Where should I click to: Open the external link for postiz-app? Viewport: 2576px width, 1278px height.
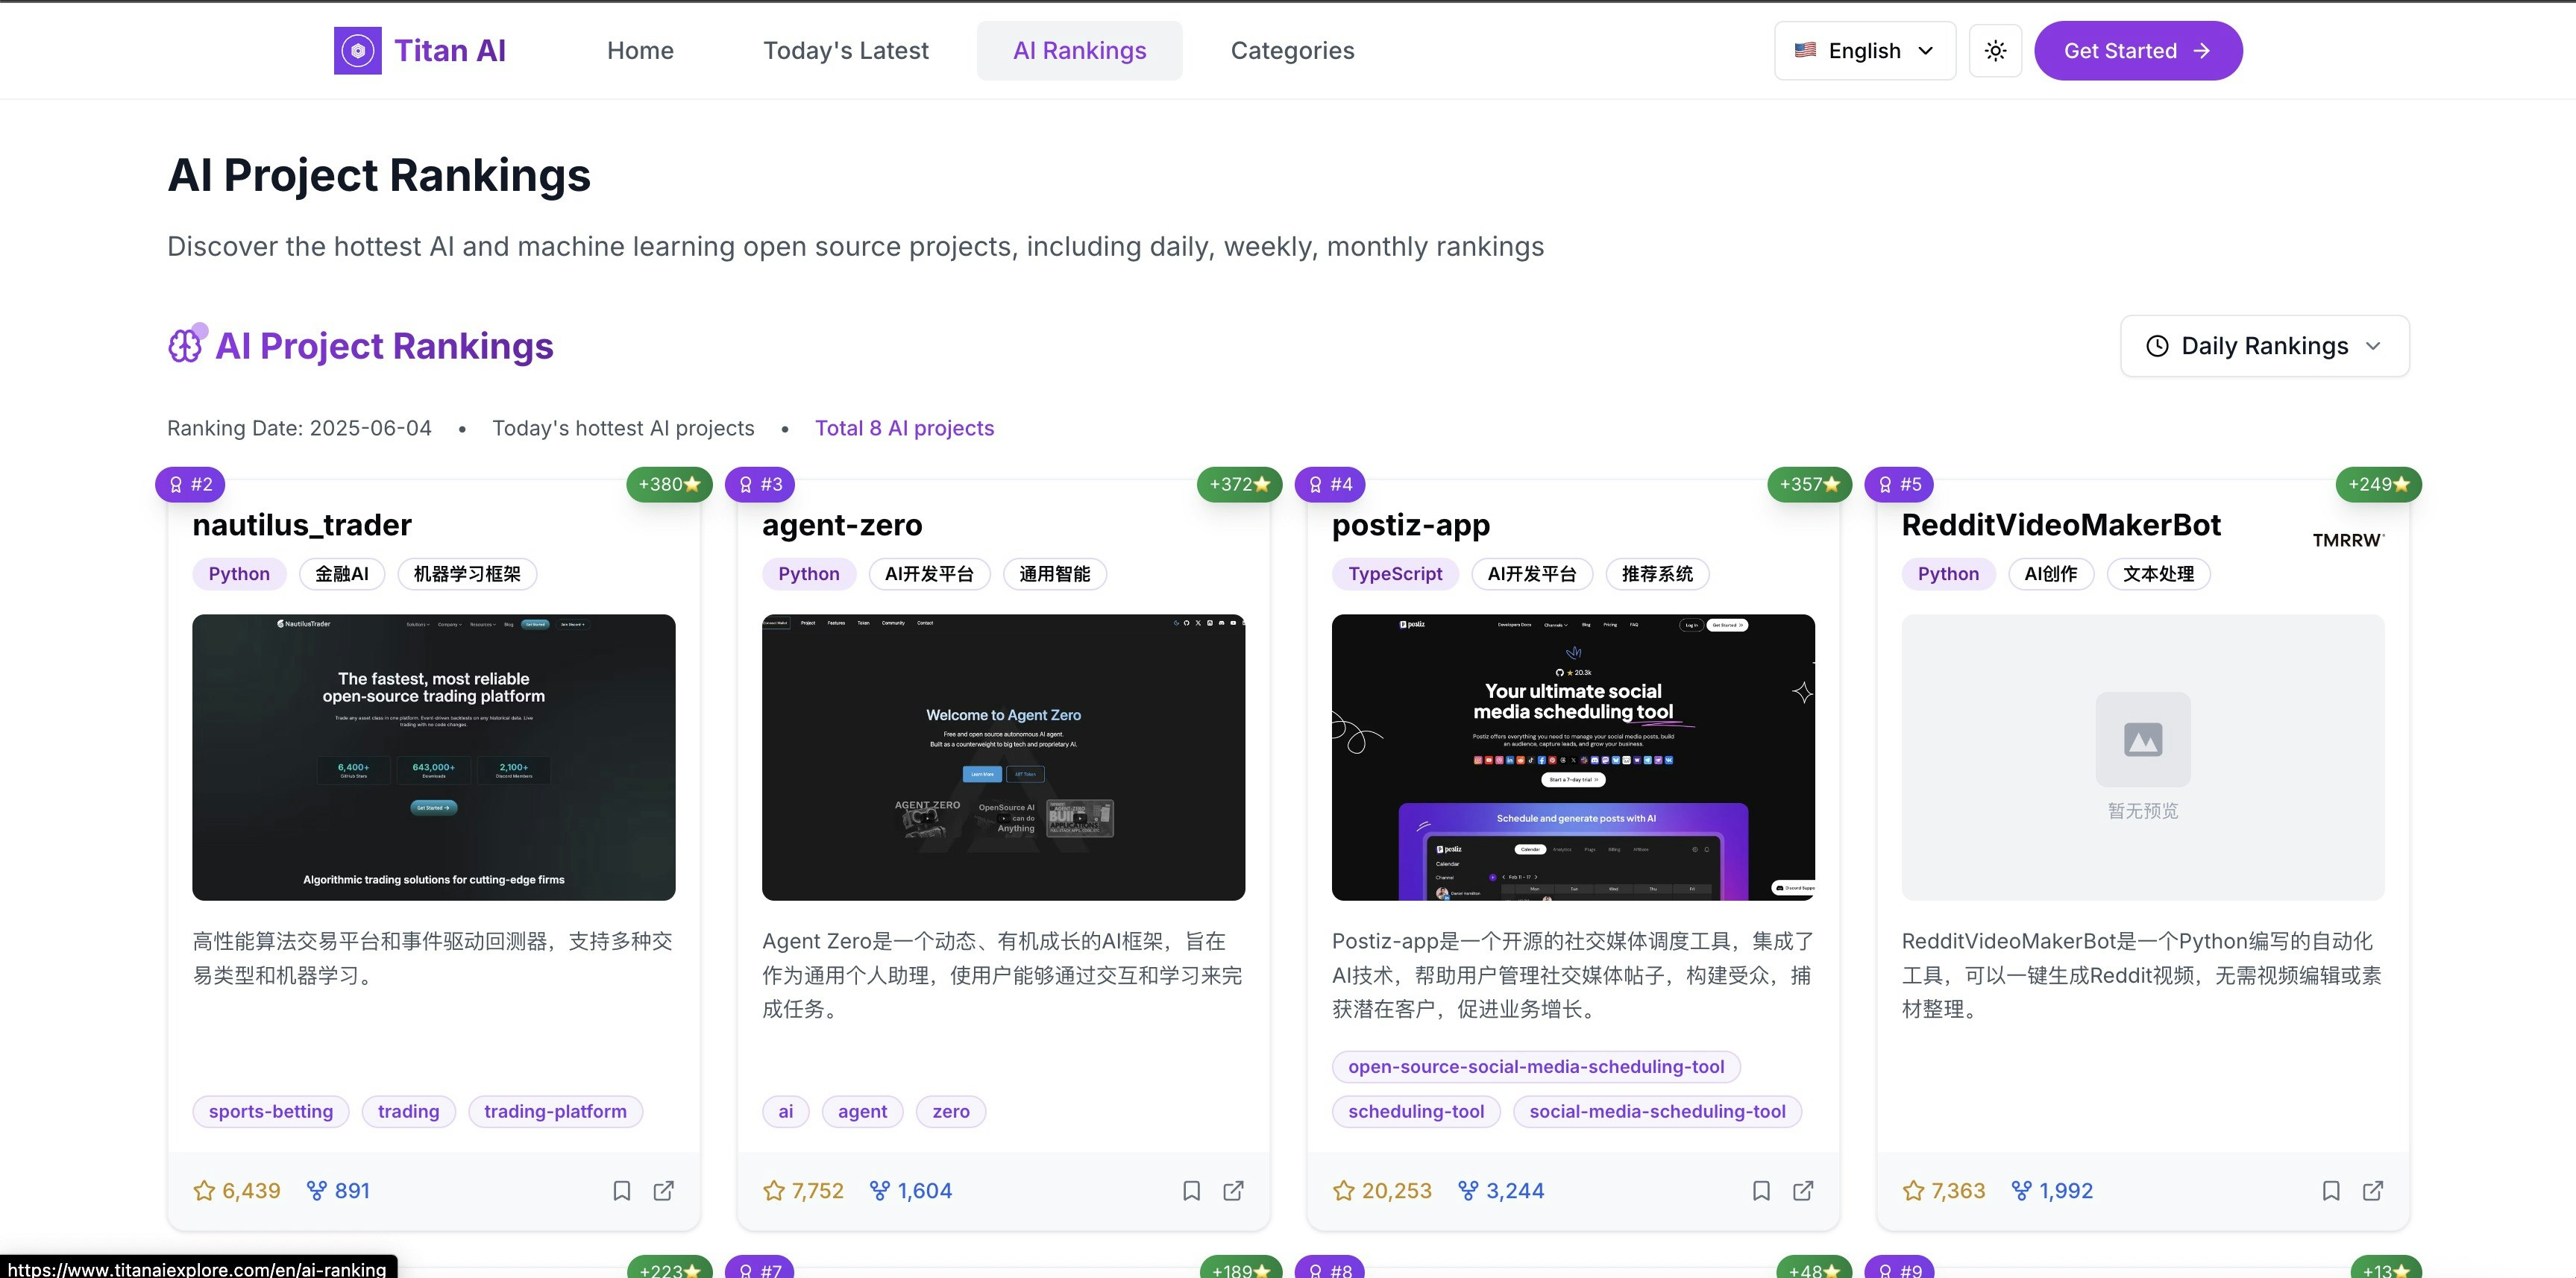click(1803, 1191)
